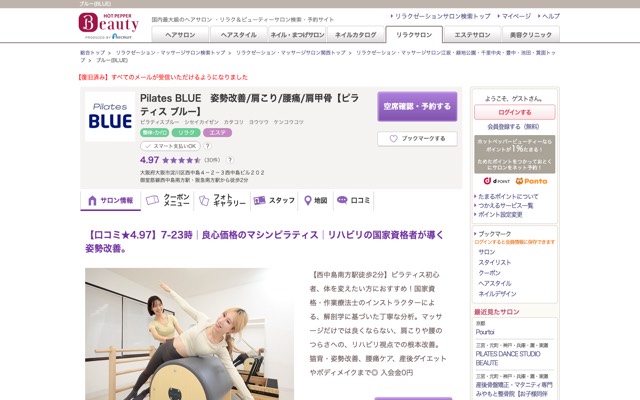Open the Pilates BLUE salon logo image
640x400 pixels.
pyautogui.click(x=110, y=117)
